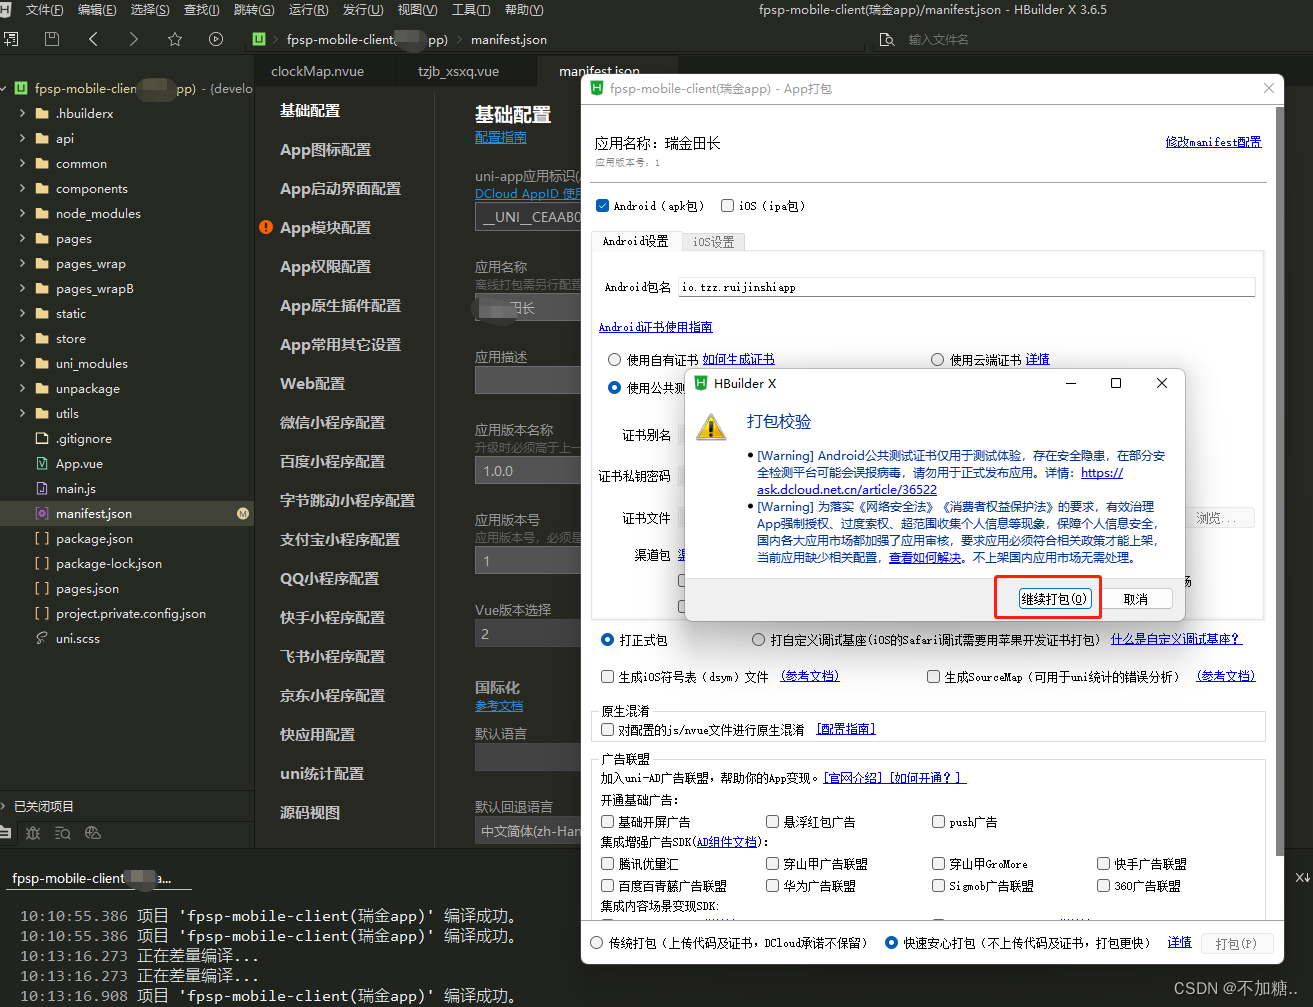Open the Android证书使用指南 link
The width and height of the screenshot is (1313, 1007).
point(655,327)
